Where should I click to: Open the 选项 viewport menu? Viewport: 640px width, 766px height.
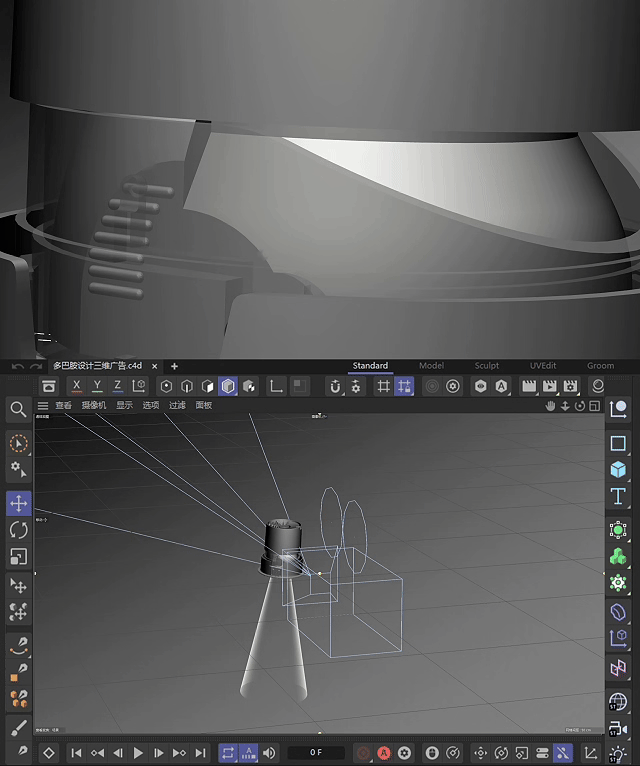[150, 405]
